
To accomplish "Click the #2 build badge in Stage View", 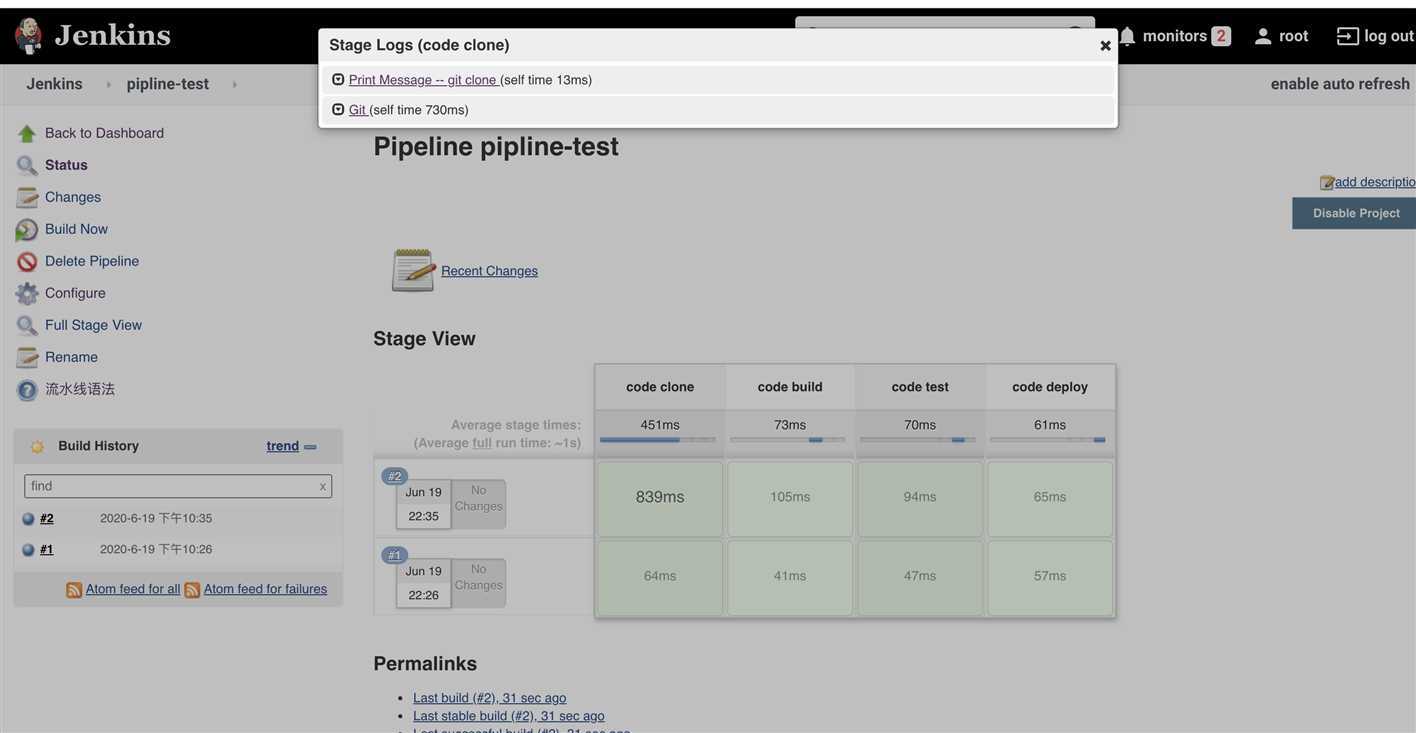I will click(395, 476).
